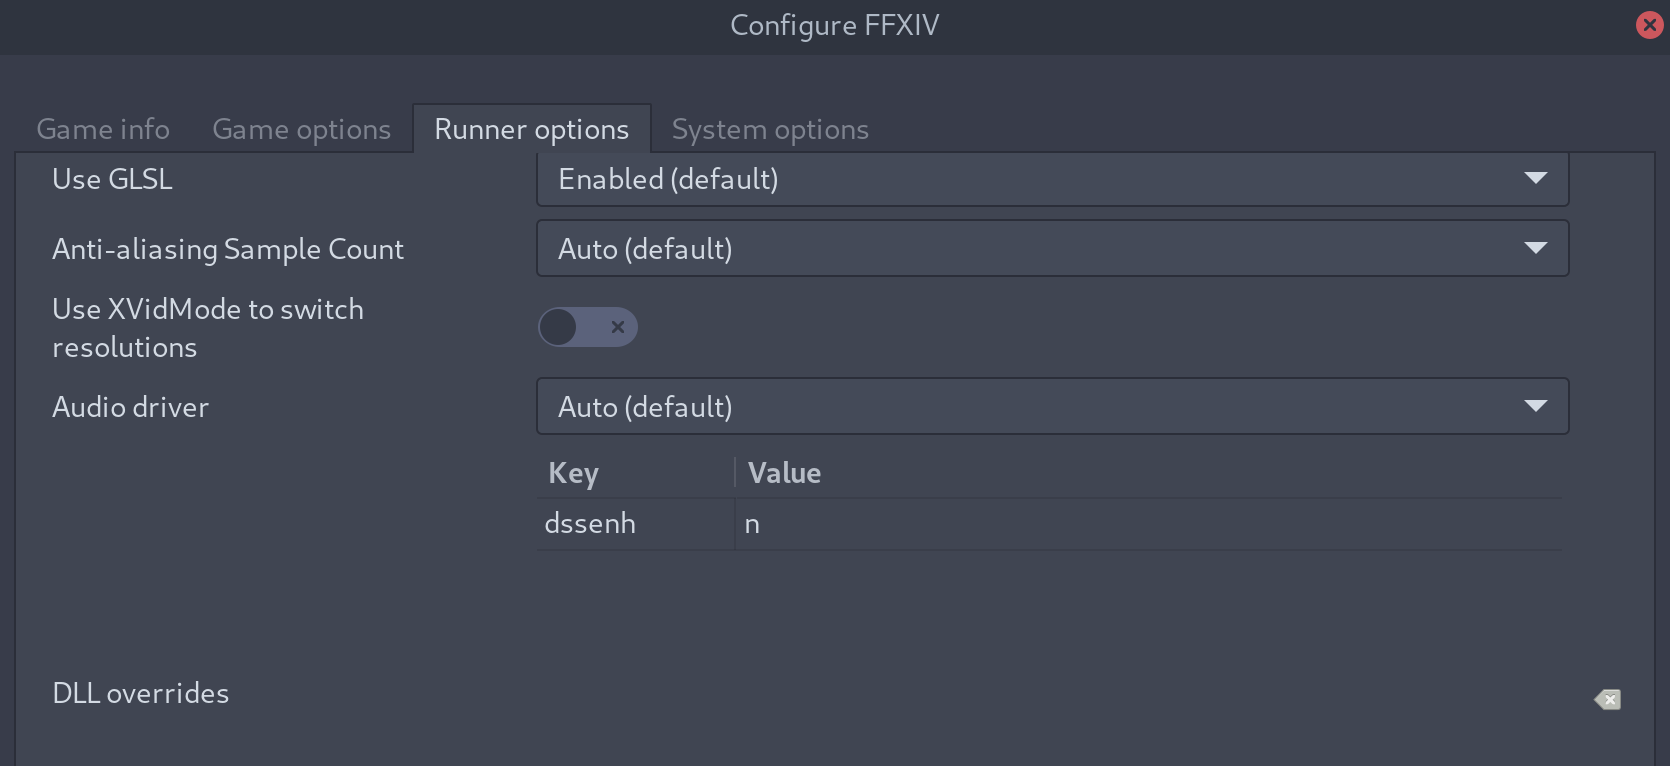Click the Configure FFXIV title bar

coord(834,25)
